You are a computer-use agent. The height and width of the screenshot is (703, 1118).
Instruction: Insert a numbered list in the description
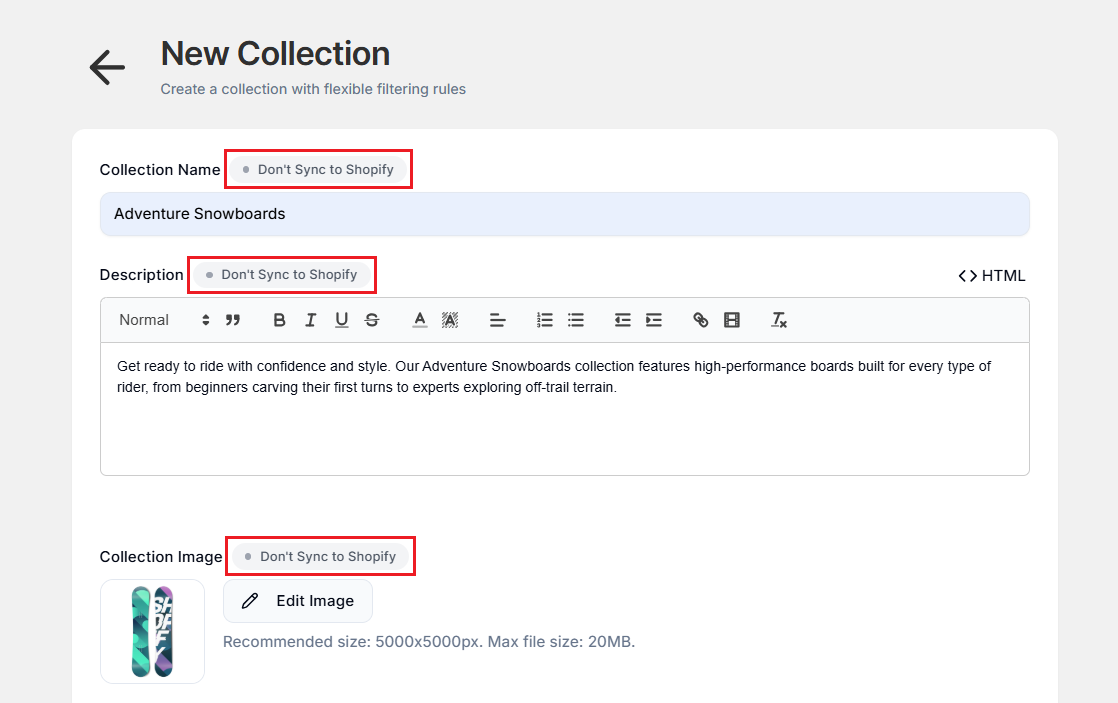(x=544, y=320)
